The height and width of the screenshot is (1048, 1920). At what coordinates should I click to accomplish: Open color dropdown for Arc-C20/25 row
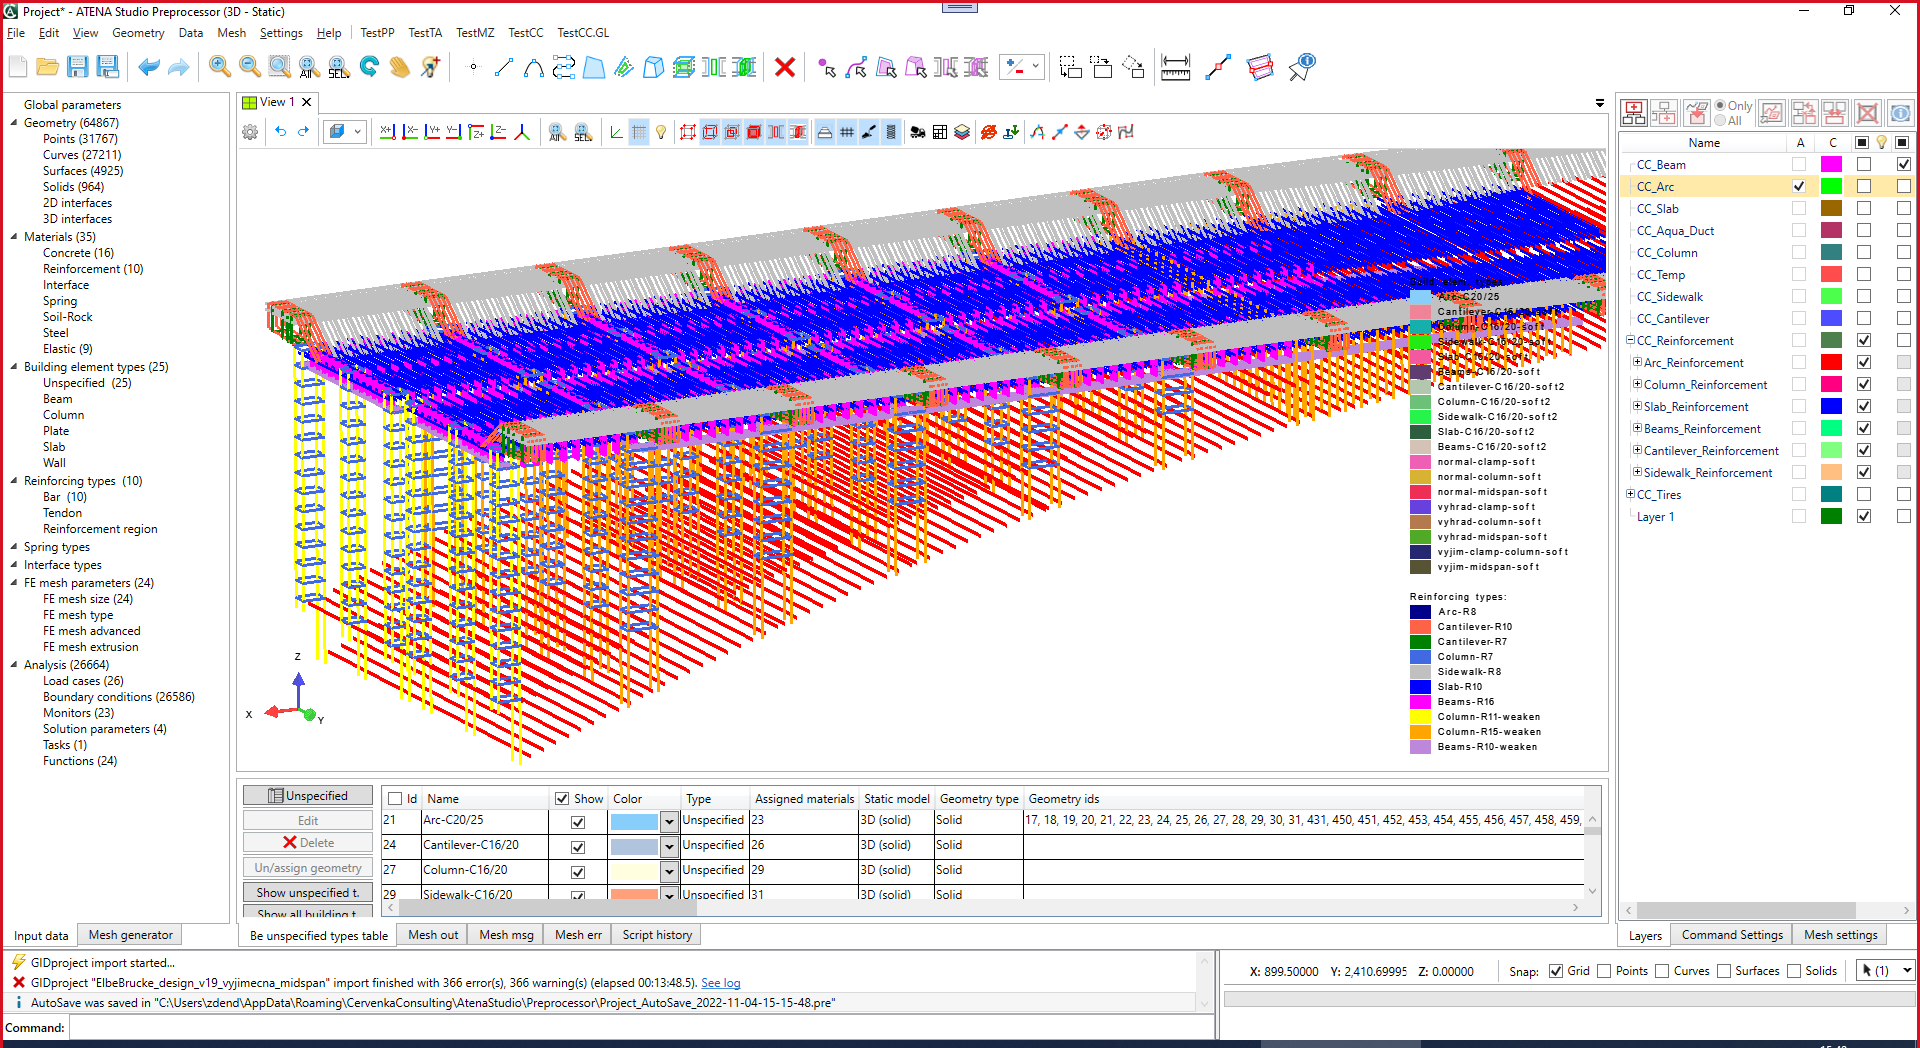pos(669,822)
